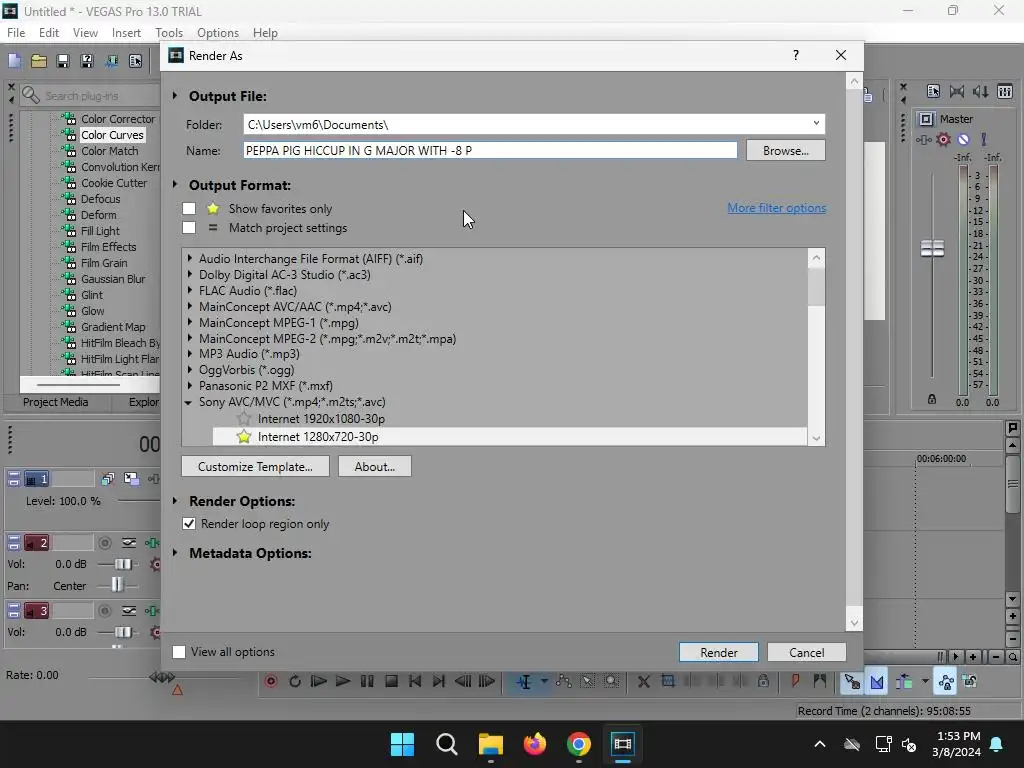Viewport: 1024px width, 768px height.
Task: Click the Customize Template... button
Action: click(255, 466)
